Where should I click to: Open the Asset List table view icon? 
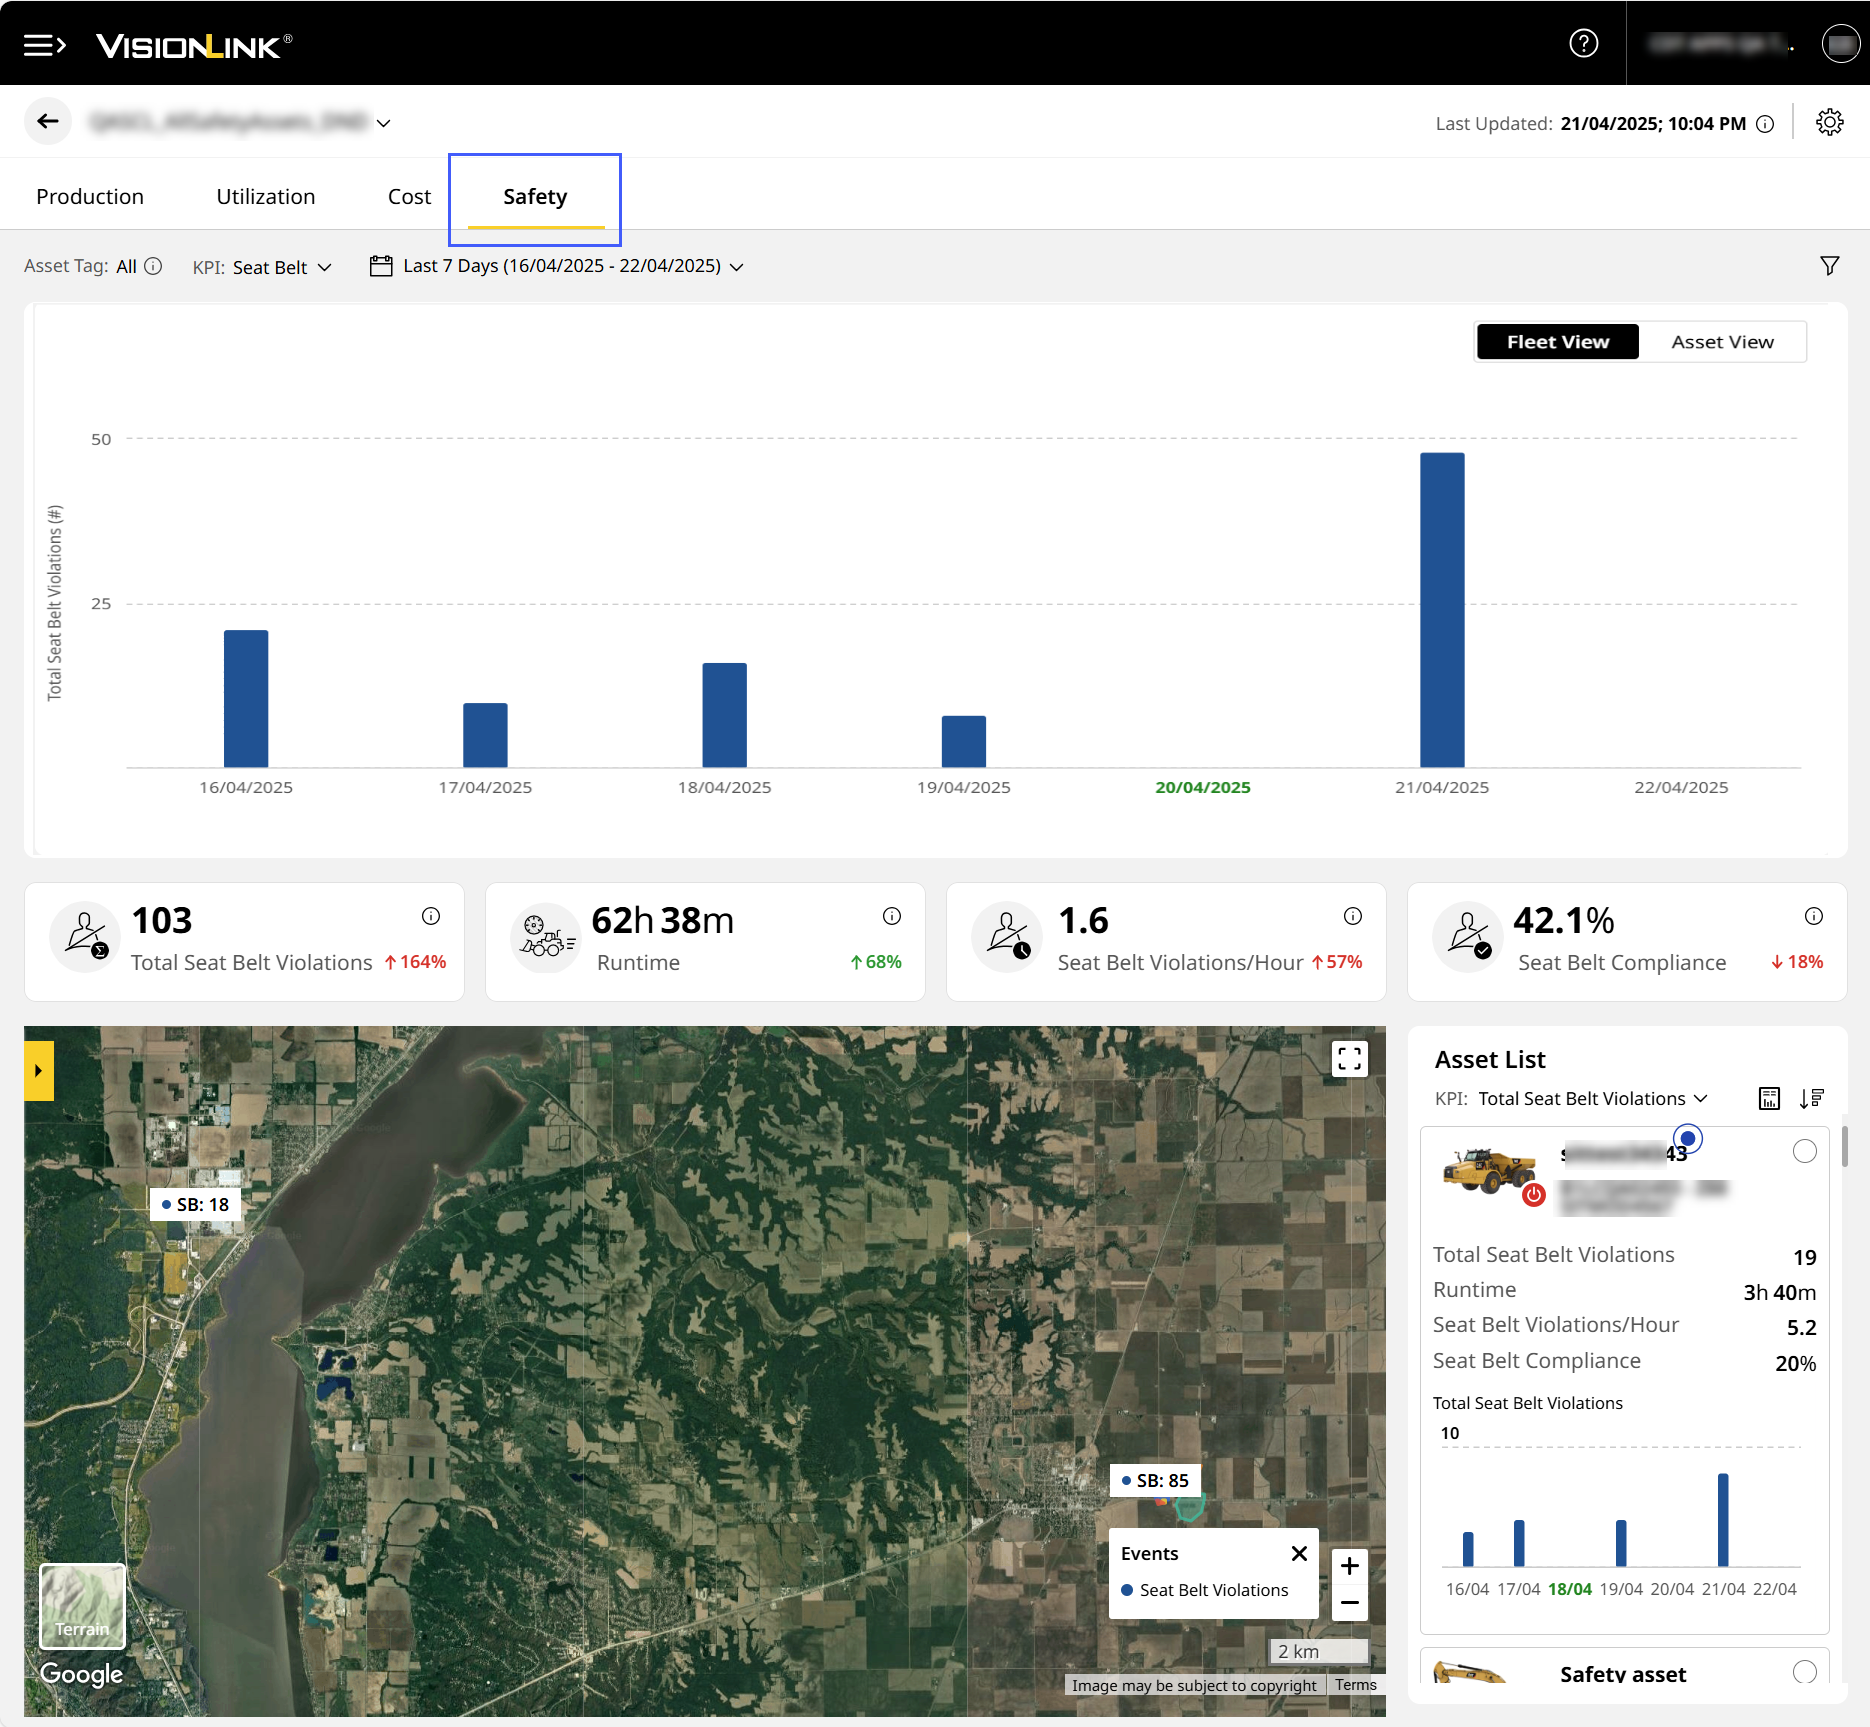tap(1769, 1099)
